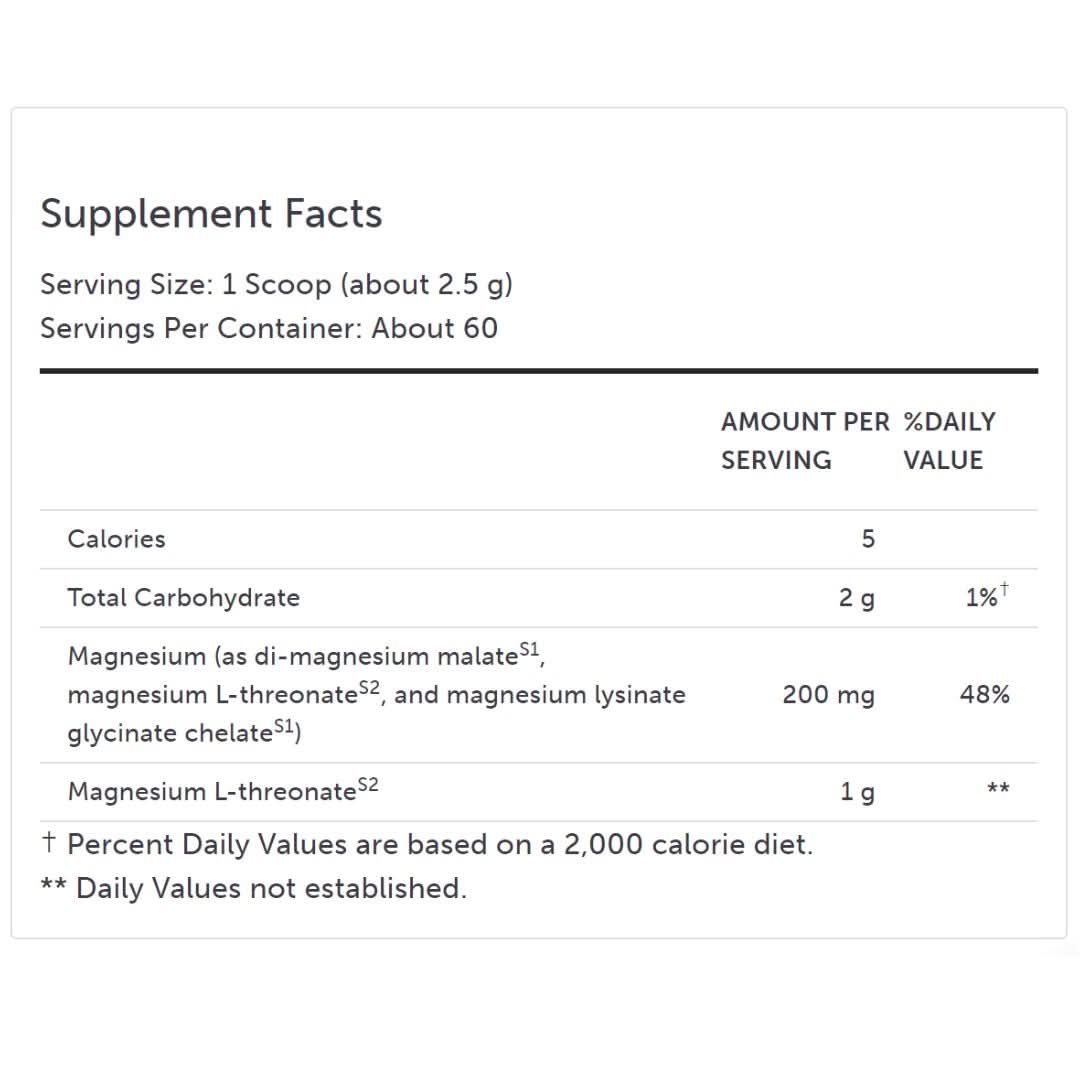Click the S1 superscript after di-magnesium malate

[529, 651]
